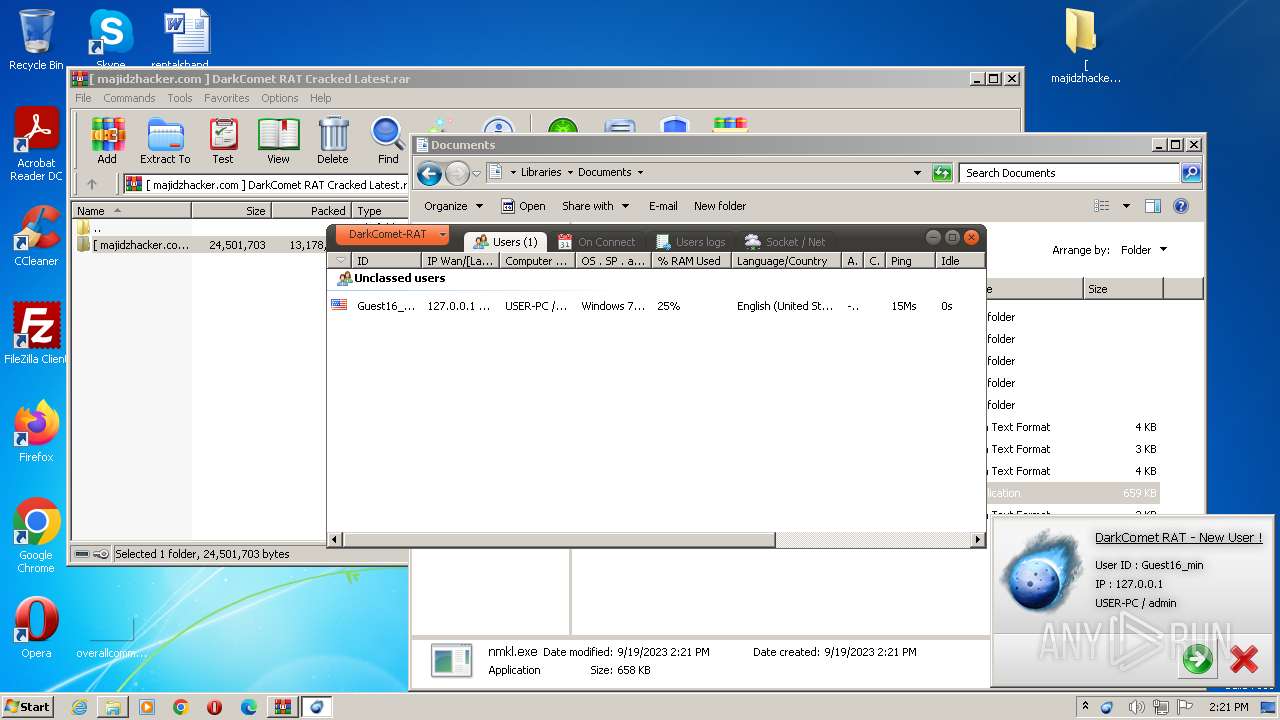Toggle the preview pane icon in Documents

1153,206
